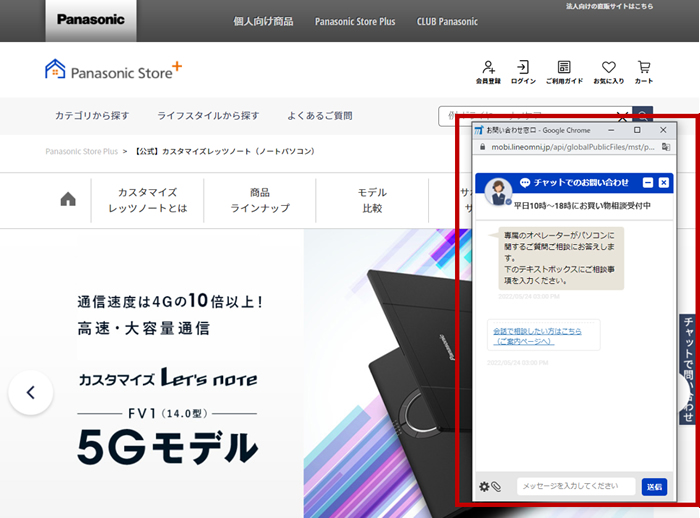Close chat panel with blue X button
700x518 pixels.
(x=664, y=183)
